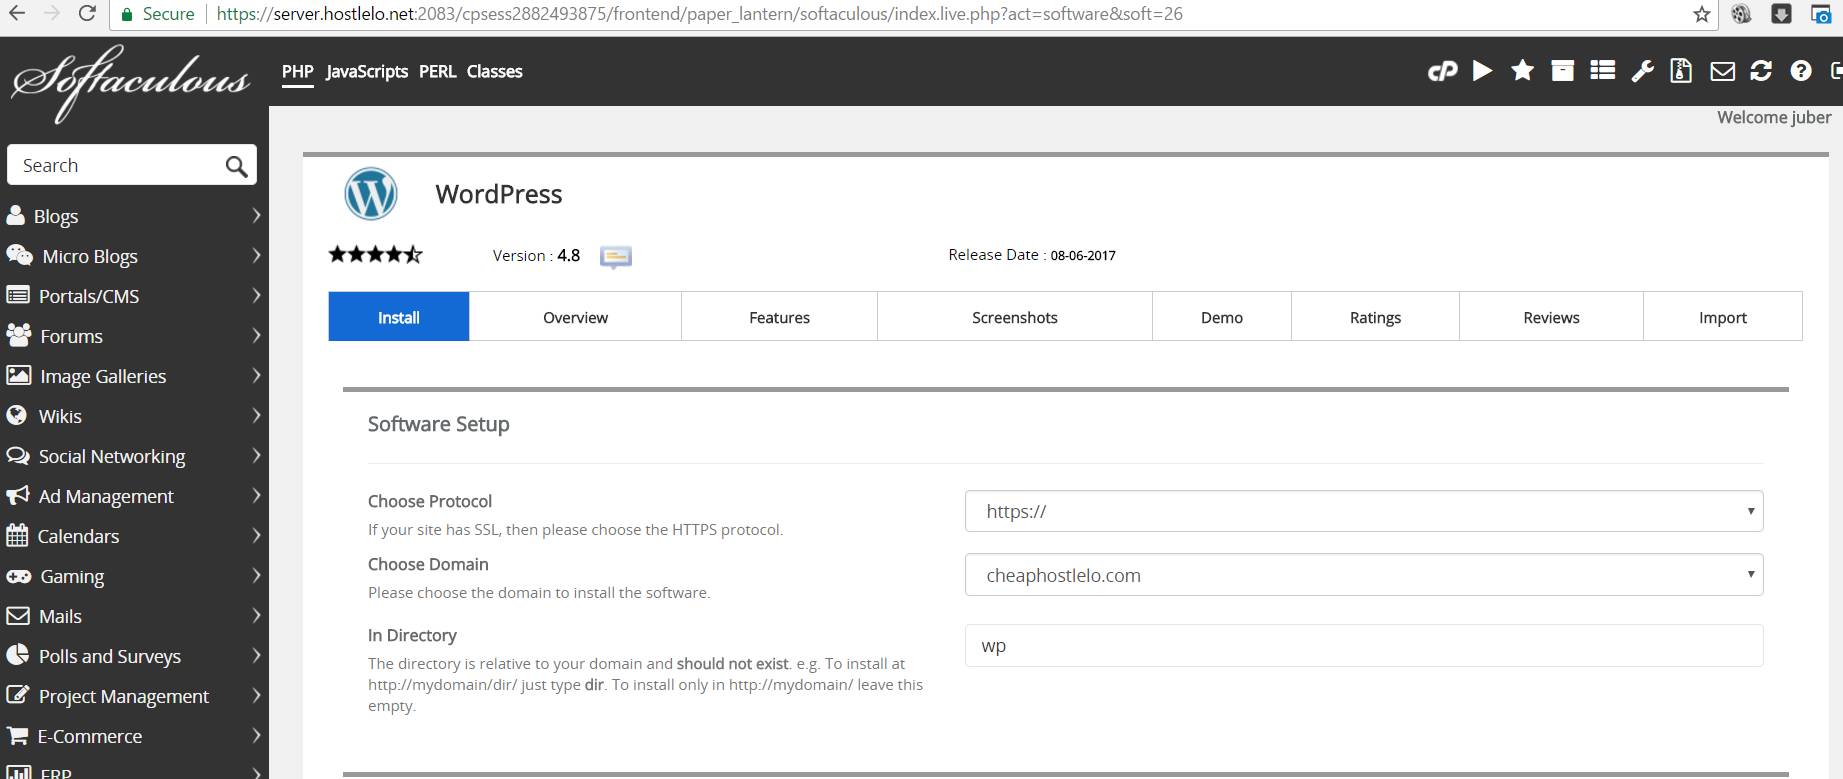Open demos via the play triangle icon
This screenshot has height=779, width=1843.
tap(1483, 70)
